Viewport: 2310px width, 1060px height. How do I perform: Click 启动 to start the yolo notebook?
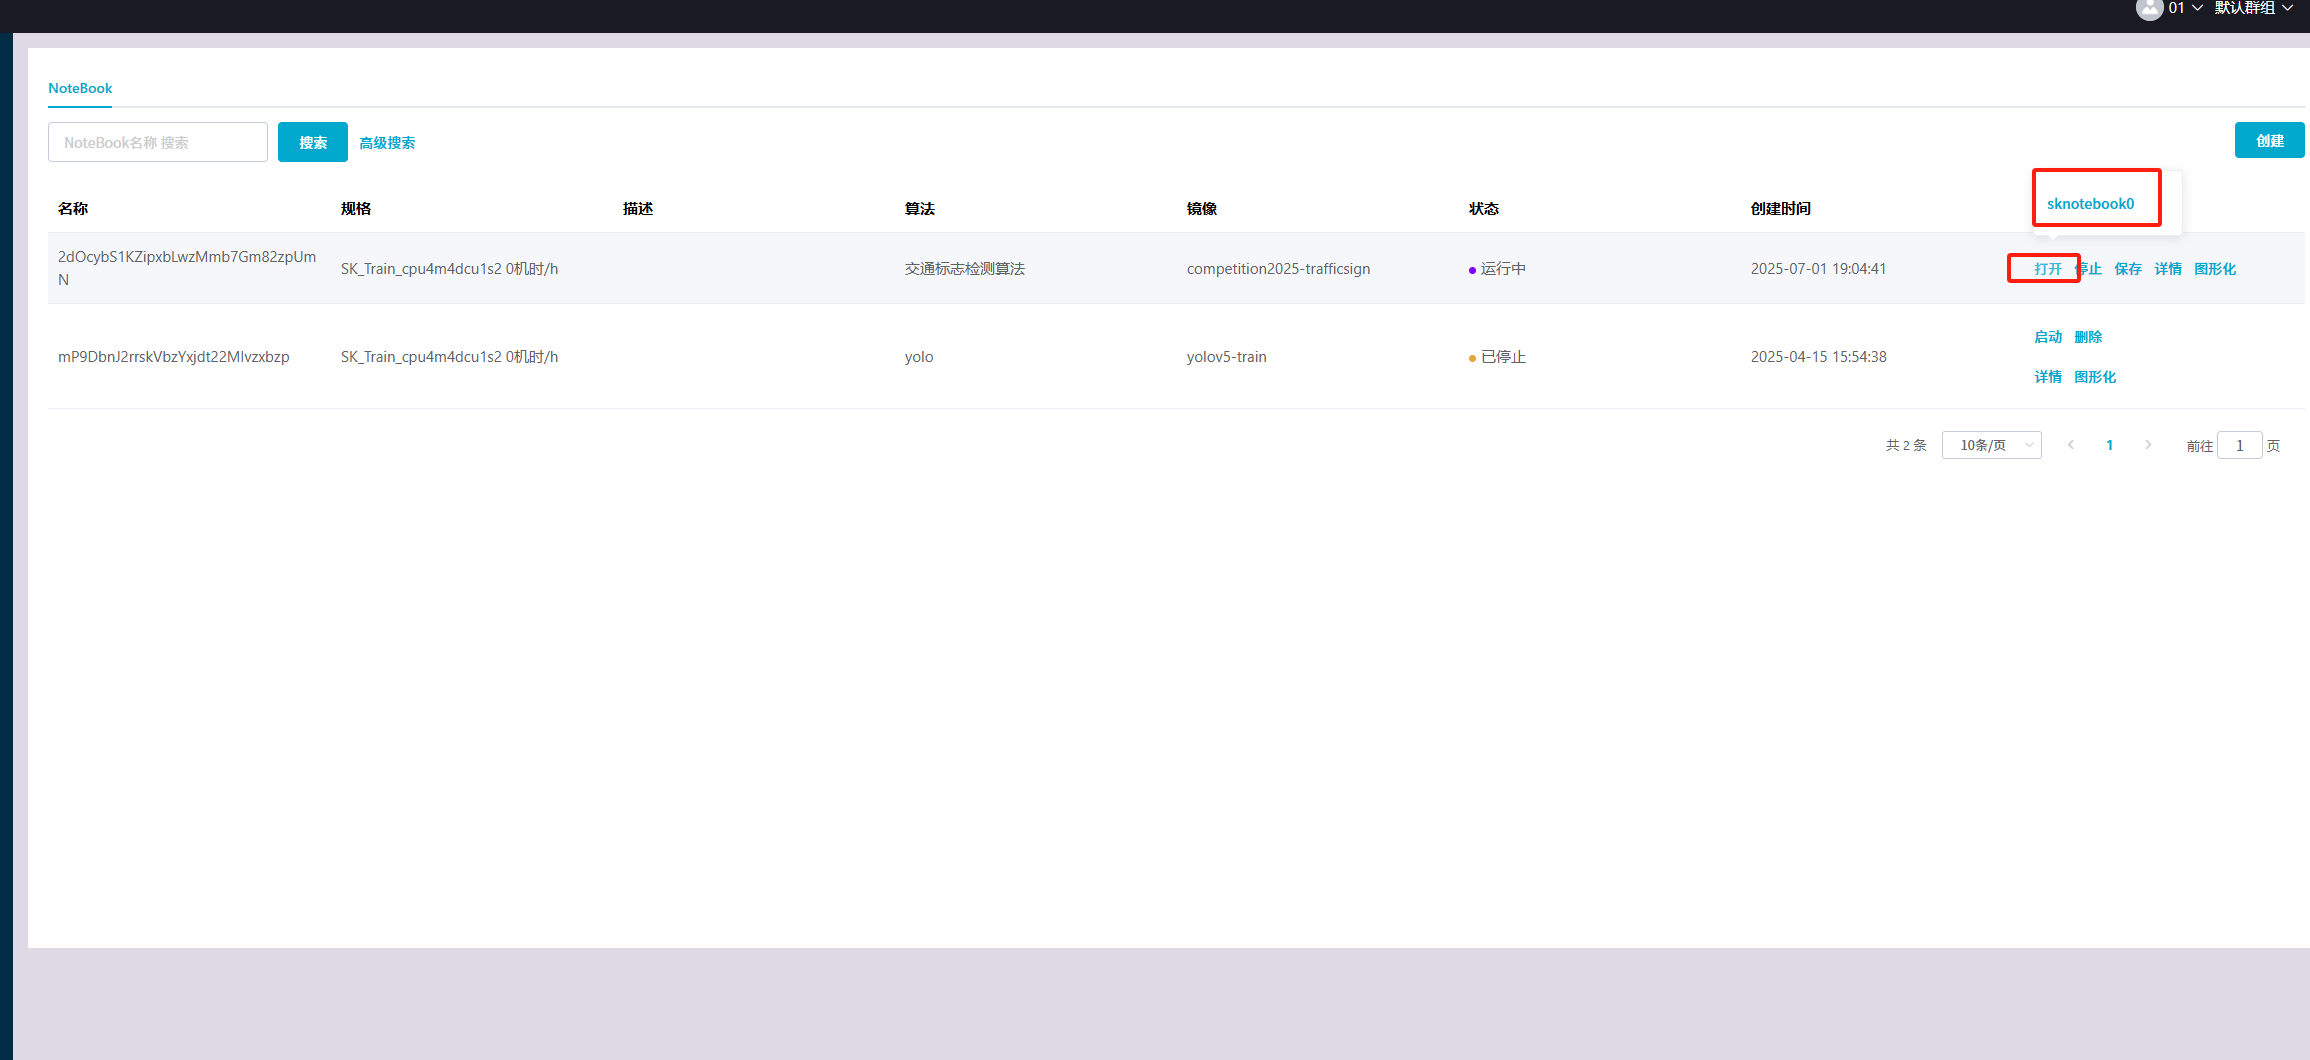pyautogui.click(x=2047, y=337)
